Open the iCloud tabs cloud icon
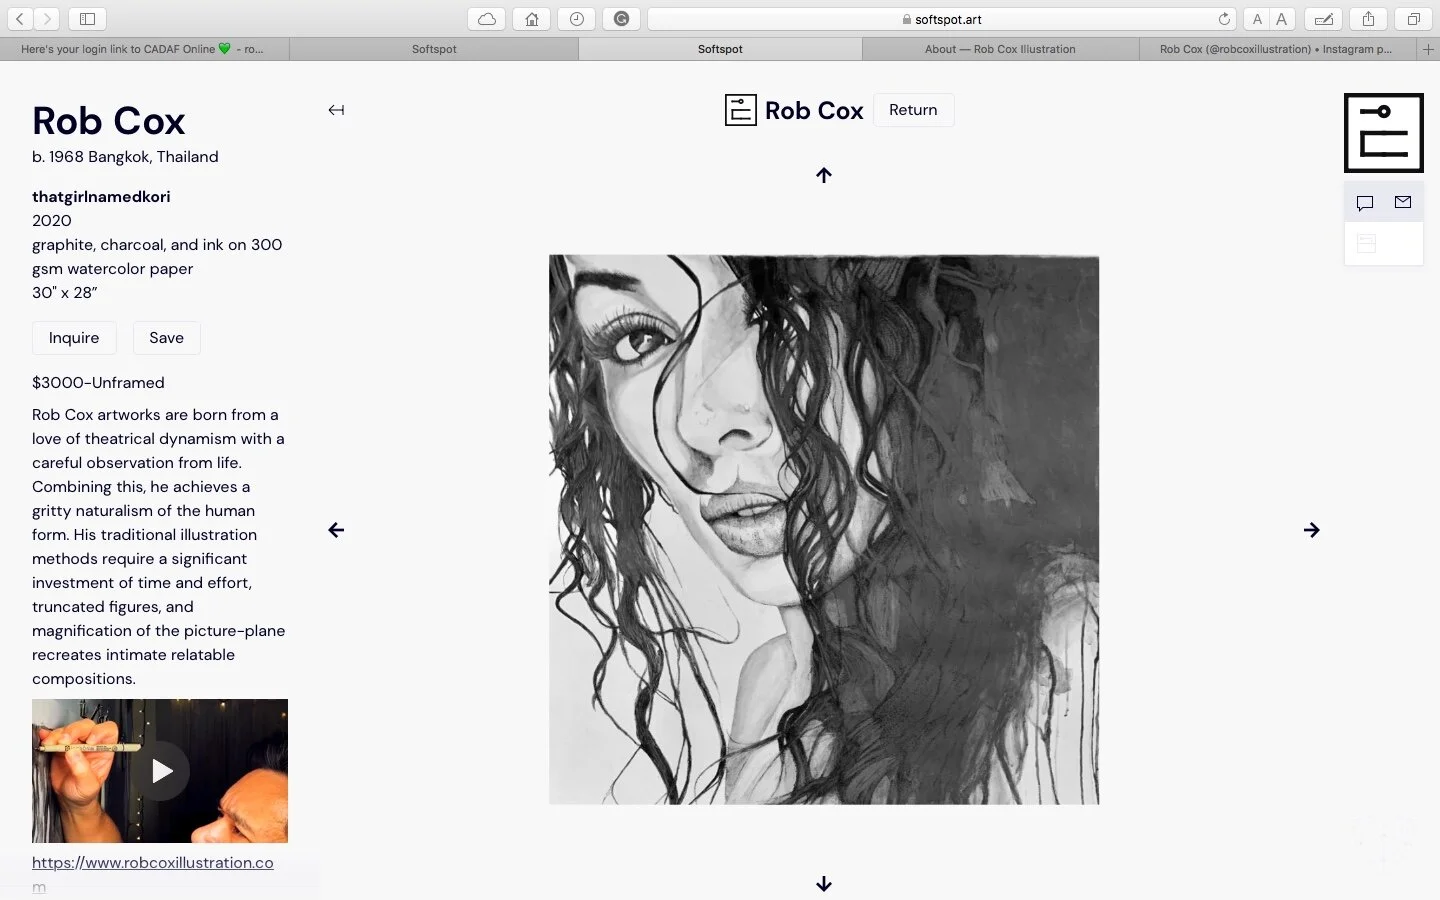 tap(487, 19)
